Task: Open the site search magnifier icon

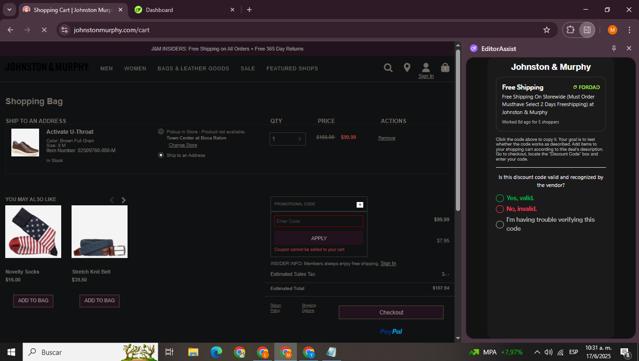Action: click(388, 68)
